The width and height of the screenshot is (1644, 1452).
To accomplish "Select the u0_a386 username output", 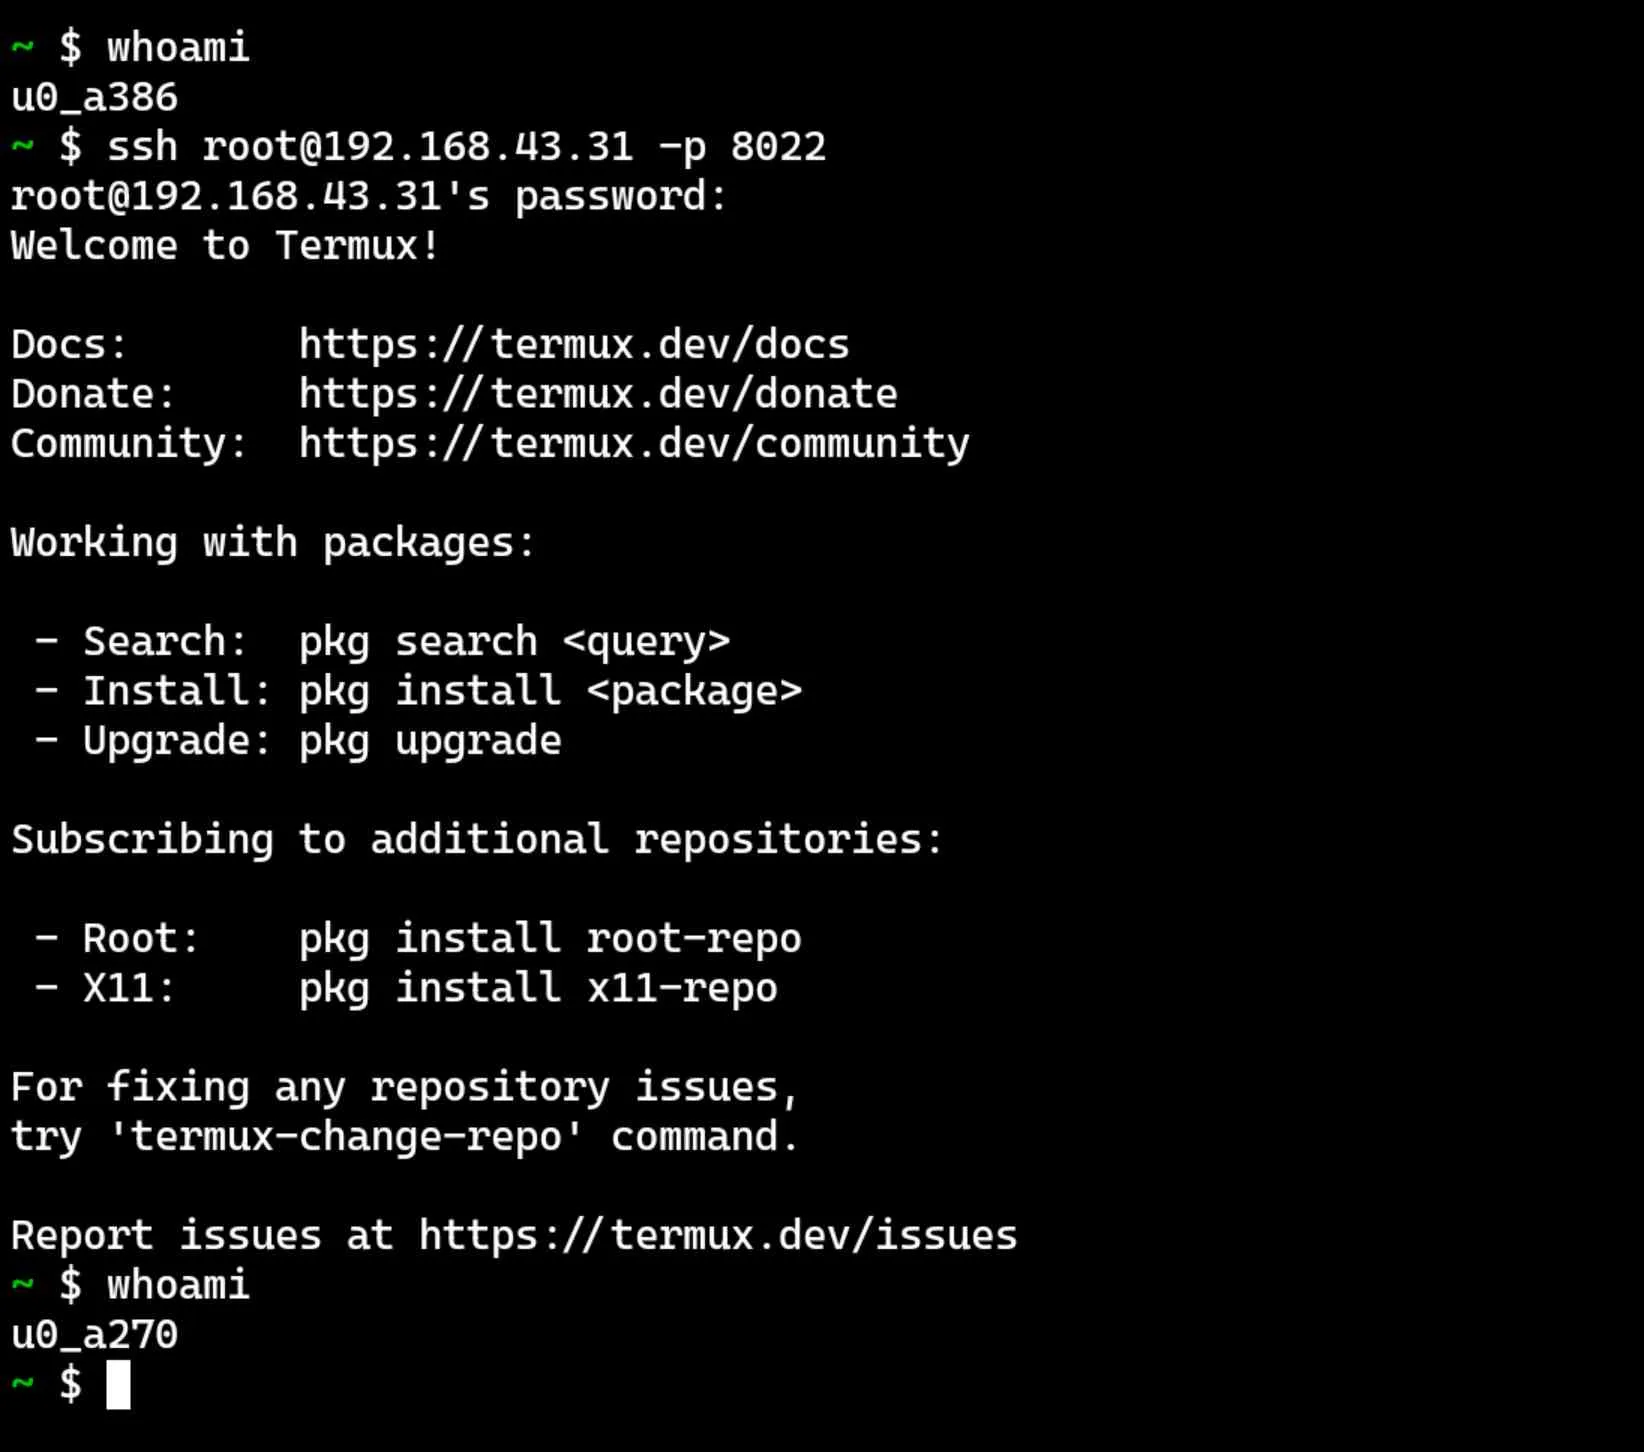I will point(94,98).
